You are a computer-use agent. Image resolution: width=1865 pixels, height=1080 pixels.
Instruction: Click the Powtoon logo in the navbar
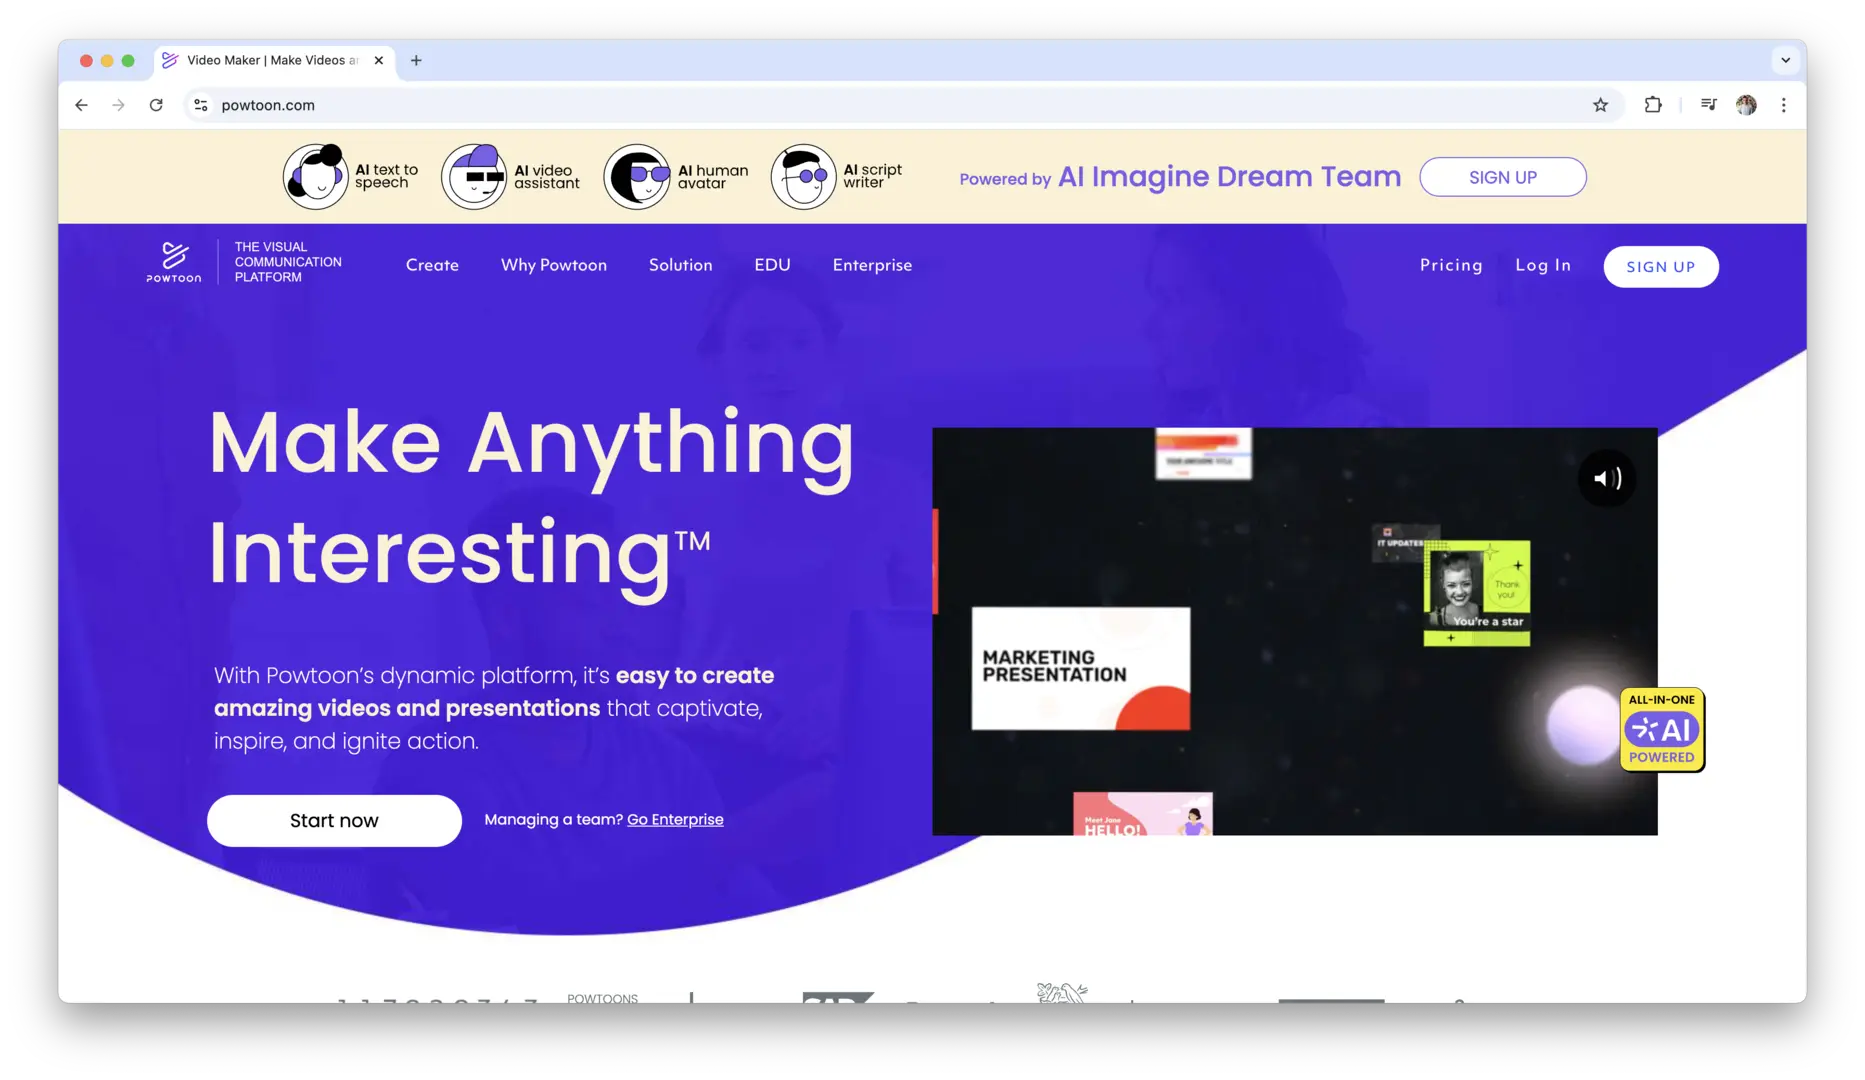pyautogui.click(x=174, y=262)
